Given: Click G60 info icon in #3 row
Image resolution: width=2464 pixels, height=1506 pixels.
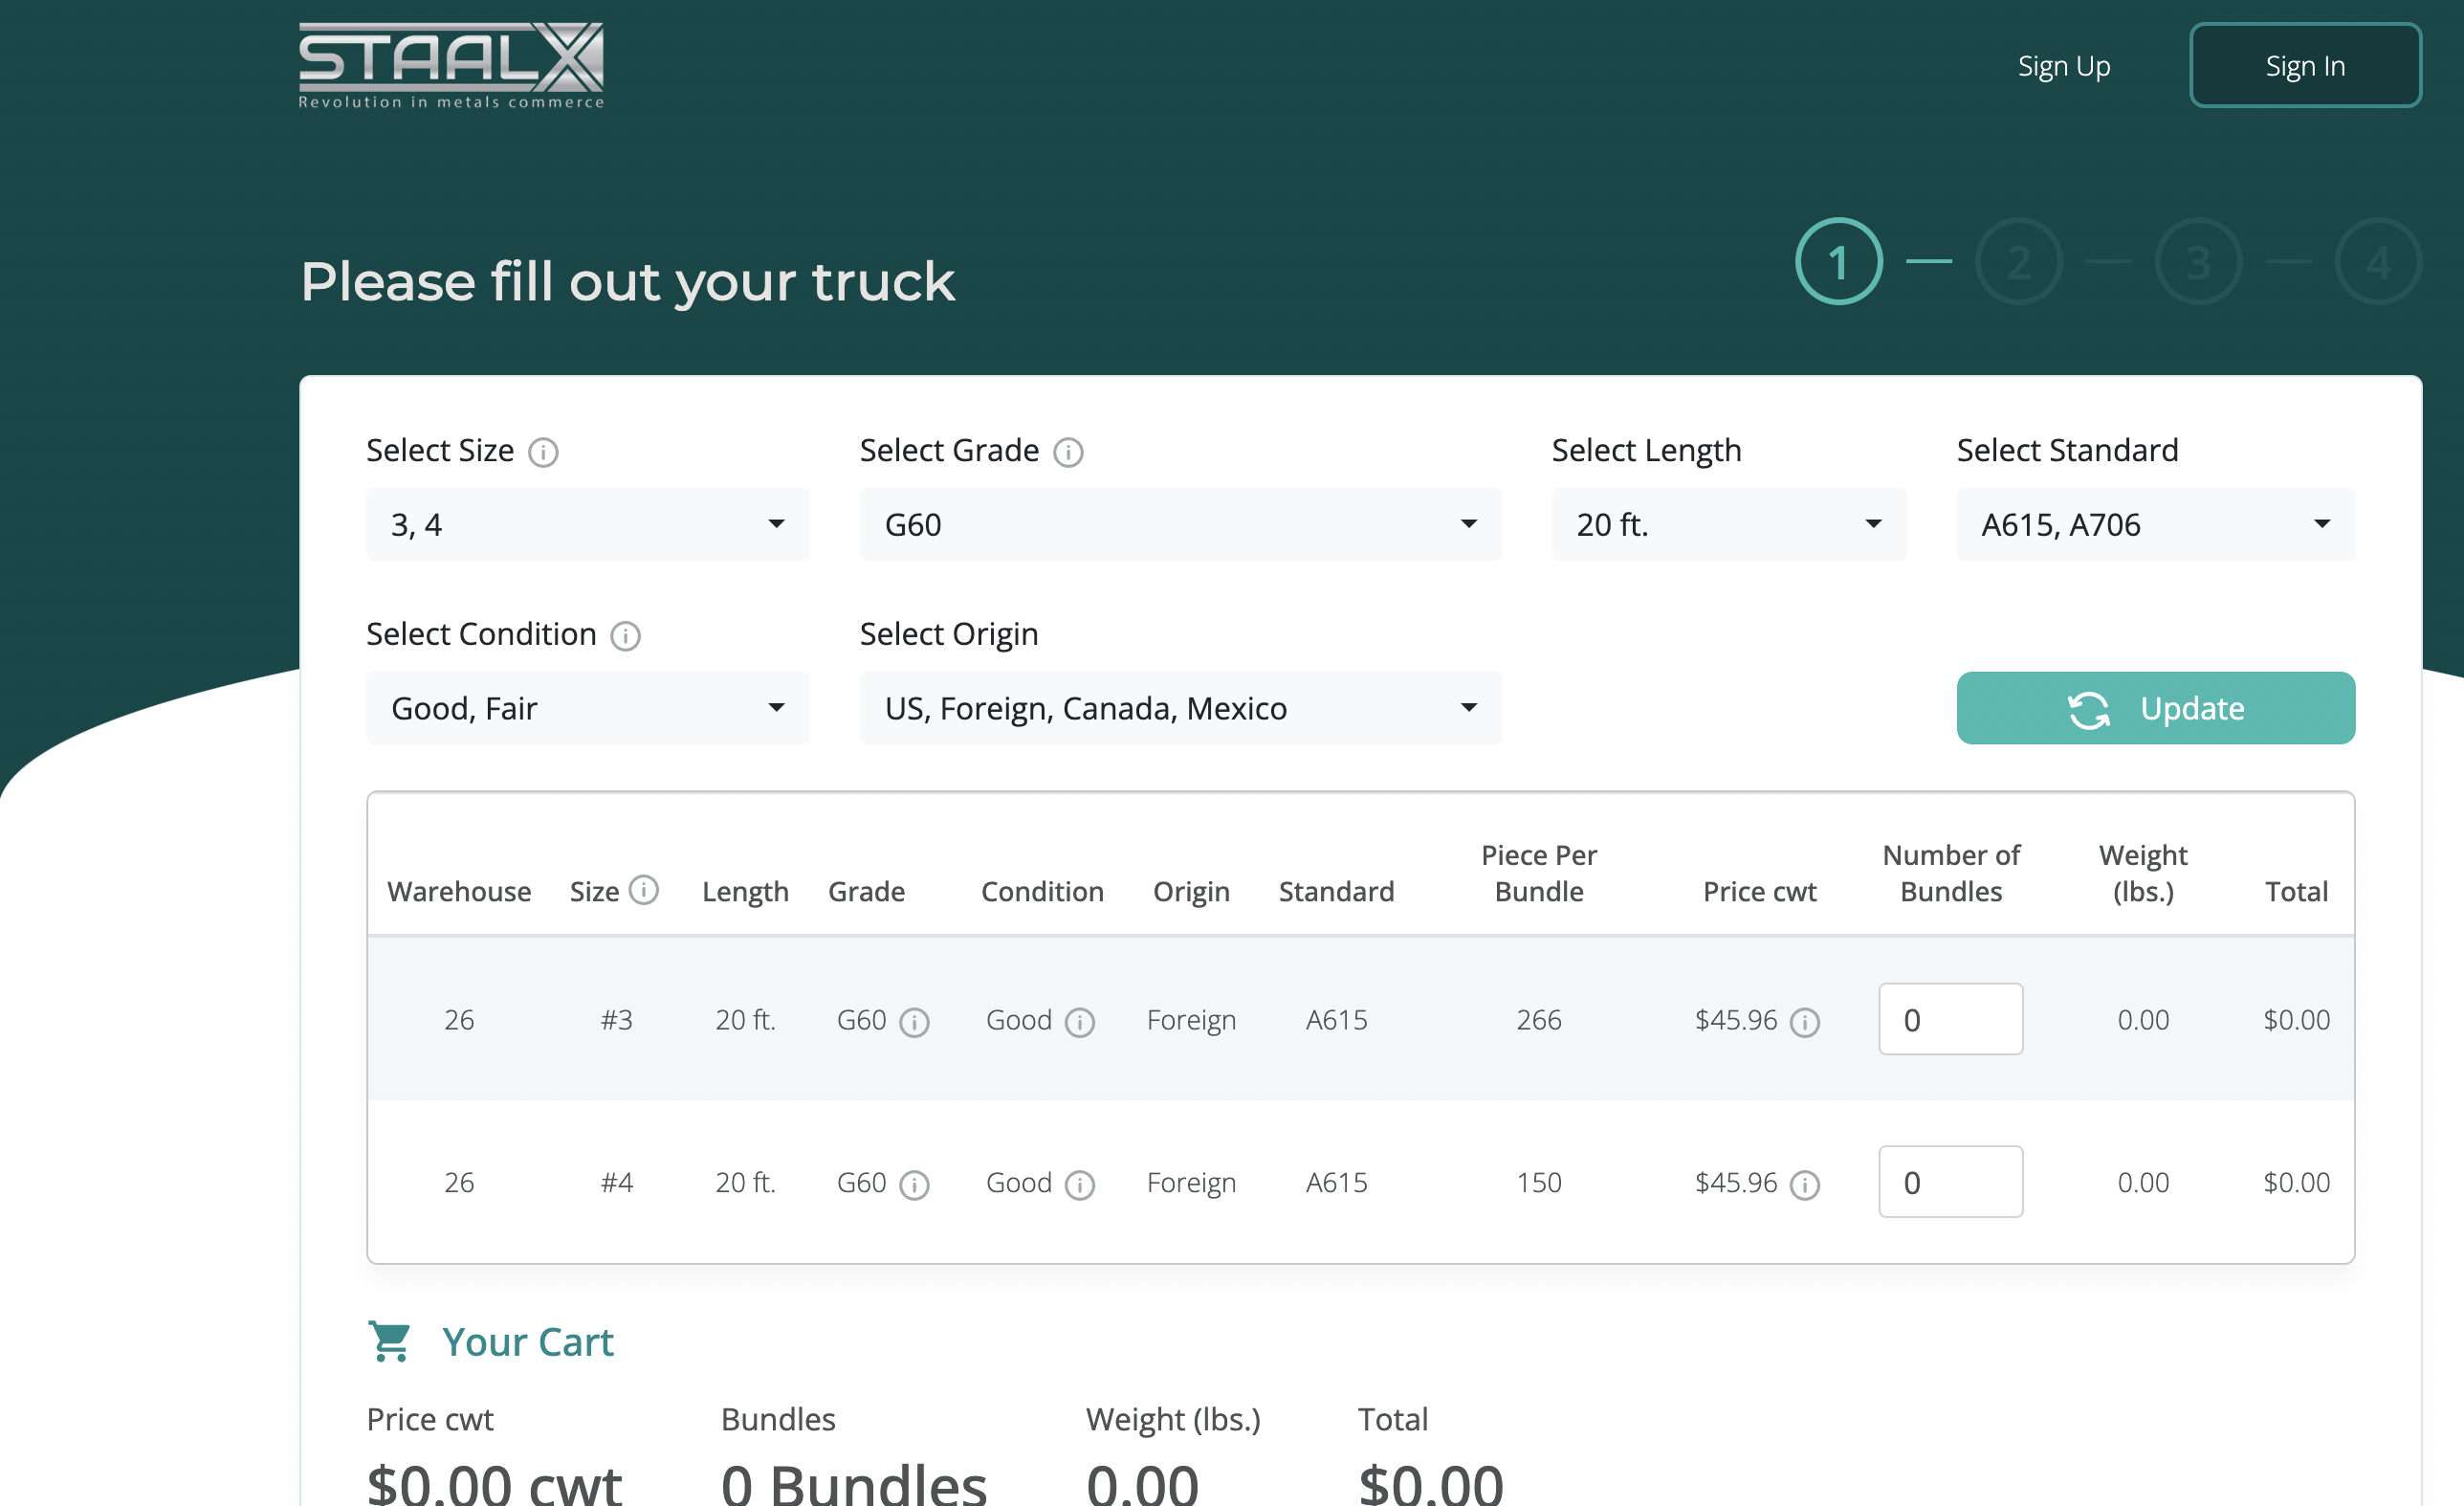Looking at the screenshot, I should pos(914,1022).
